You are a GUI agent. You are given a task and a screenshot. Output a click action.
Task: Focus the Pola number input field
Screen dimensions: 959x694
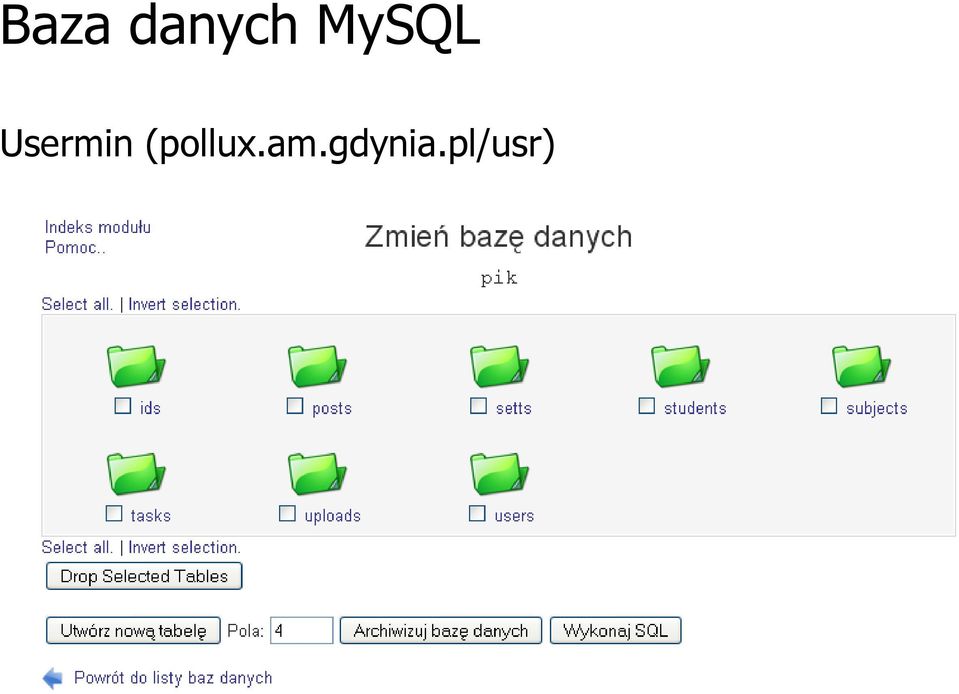(x=302, y=630)
